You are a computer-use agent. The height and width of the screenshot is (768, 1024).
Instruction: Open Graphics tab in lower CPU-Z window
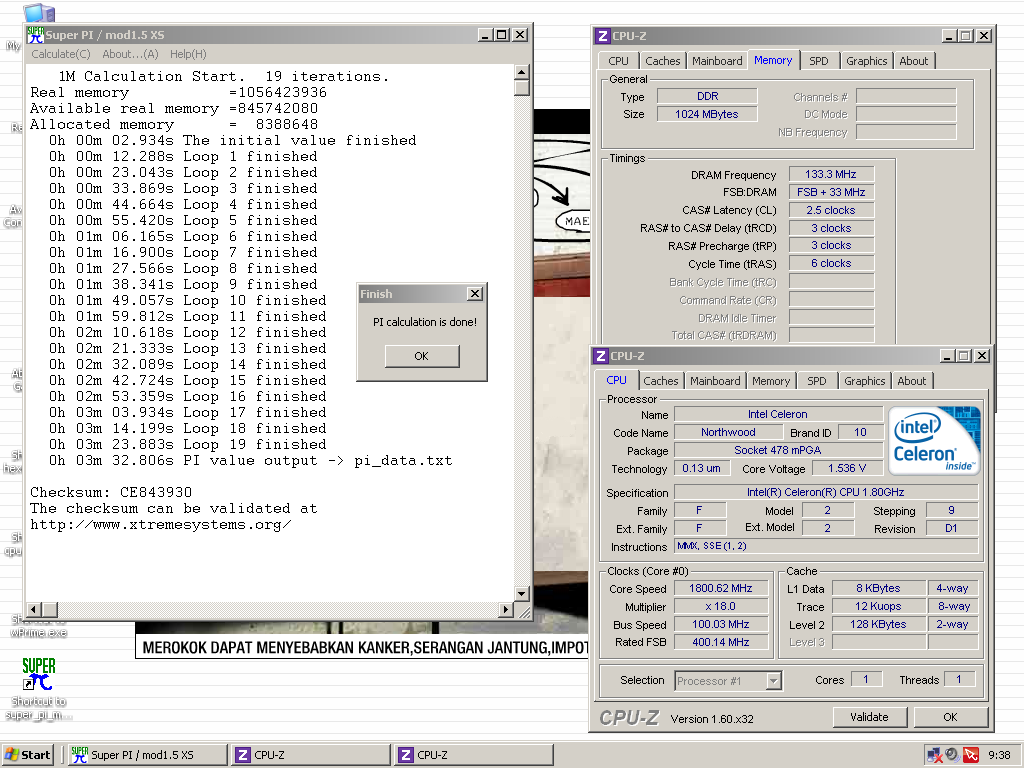point(865,381)
